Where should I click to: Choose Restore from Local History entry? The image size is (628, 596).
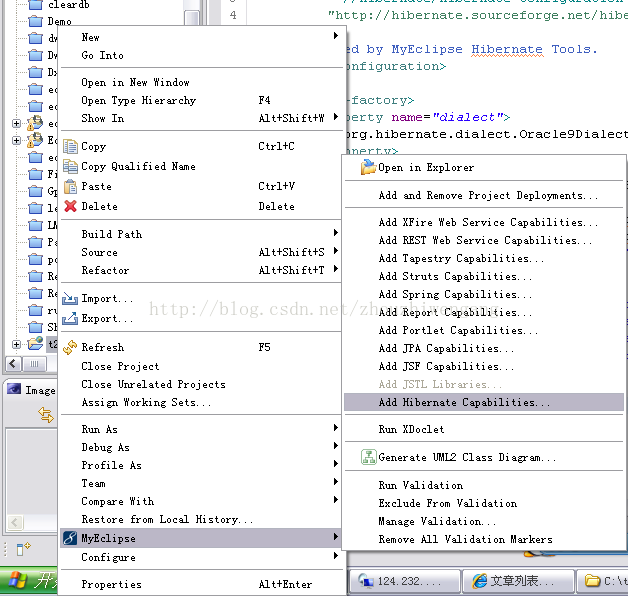(200, 519)
